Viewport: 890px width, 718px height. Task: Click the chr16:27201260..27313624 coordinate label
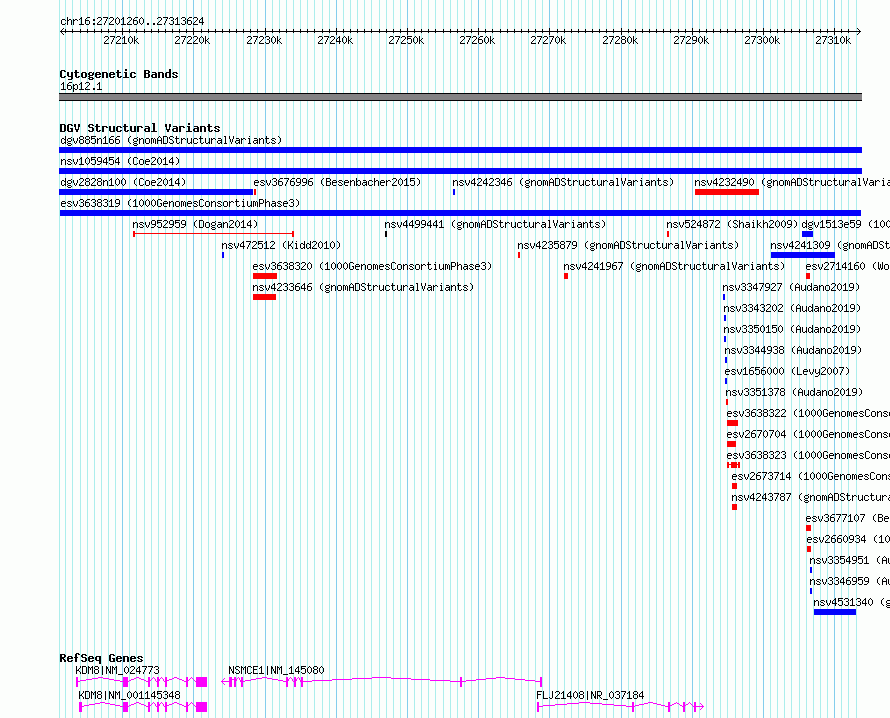[x=132, y=21]
